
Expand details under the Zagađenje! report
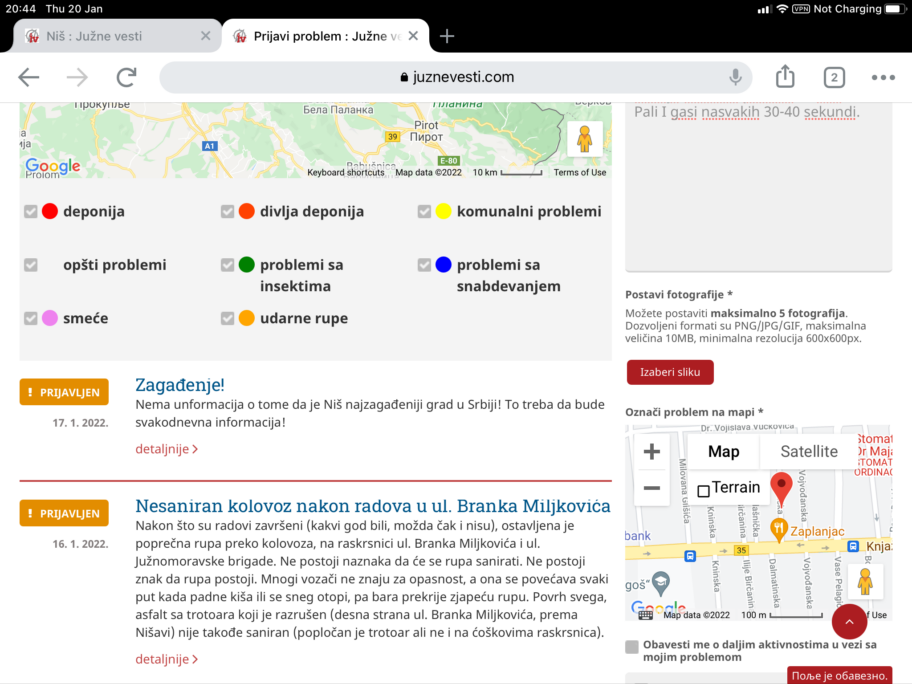pyautogui.click(x=166, y=449)
